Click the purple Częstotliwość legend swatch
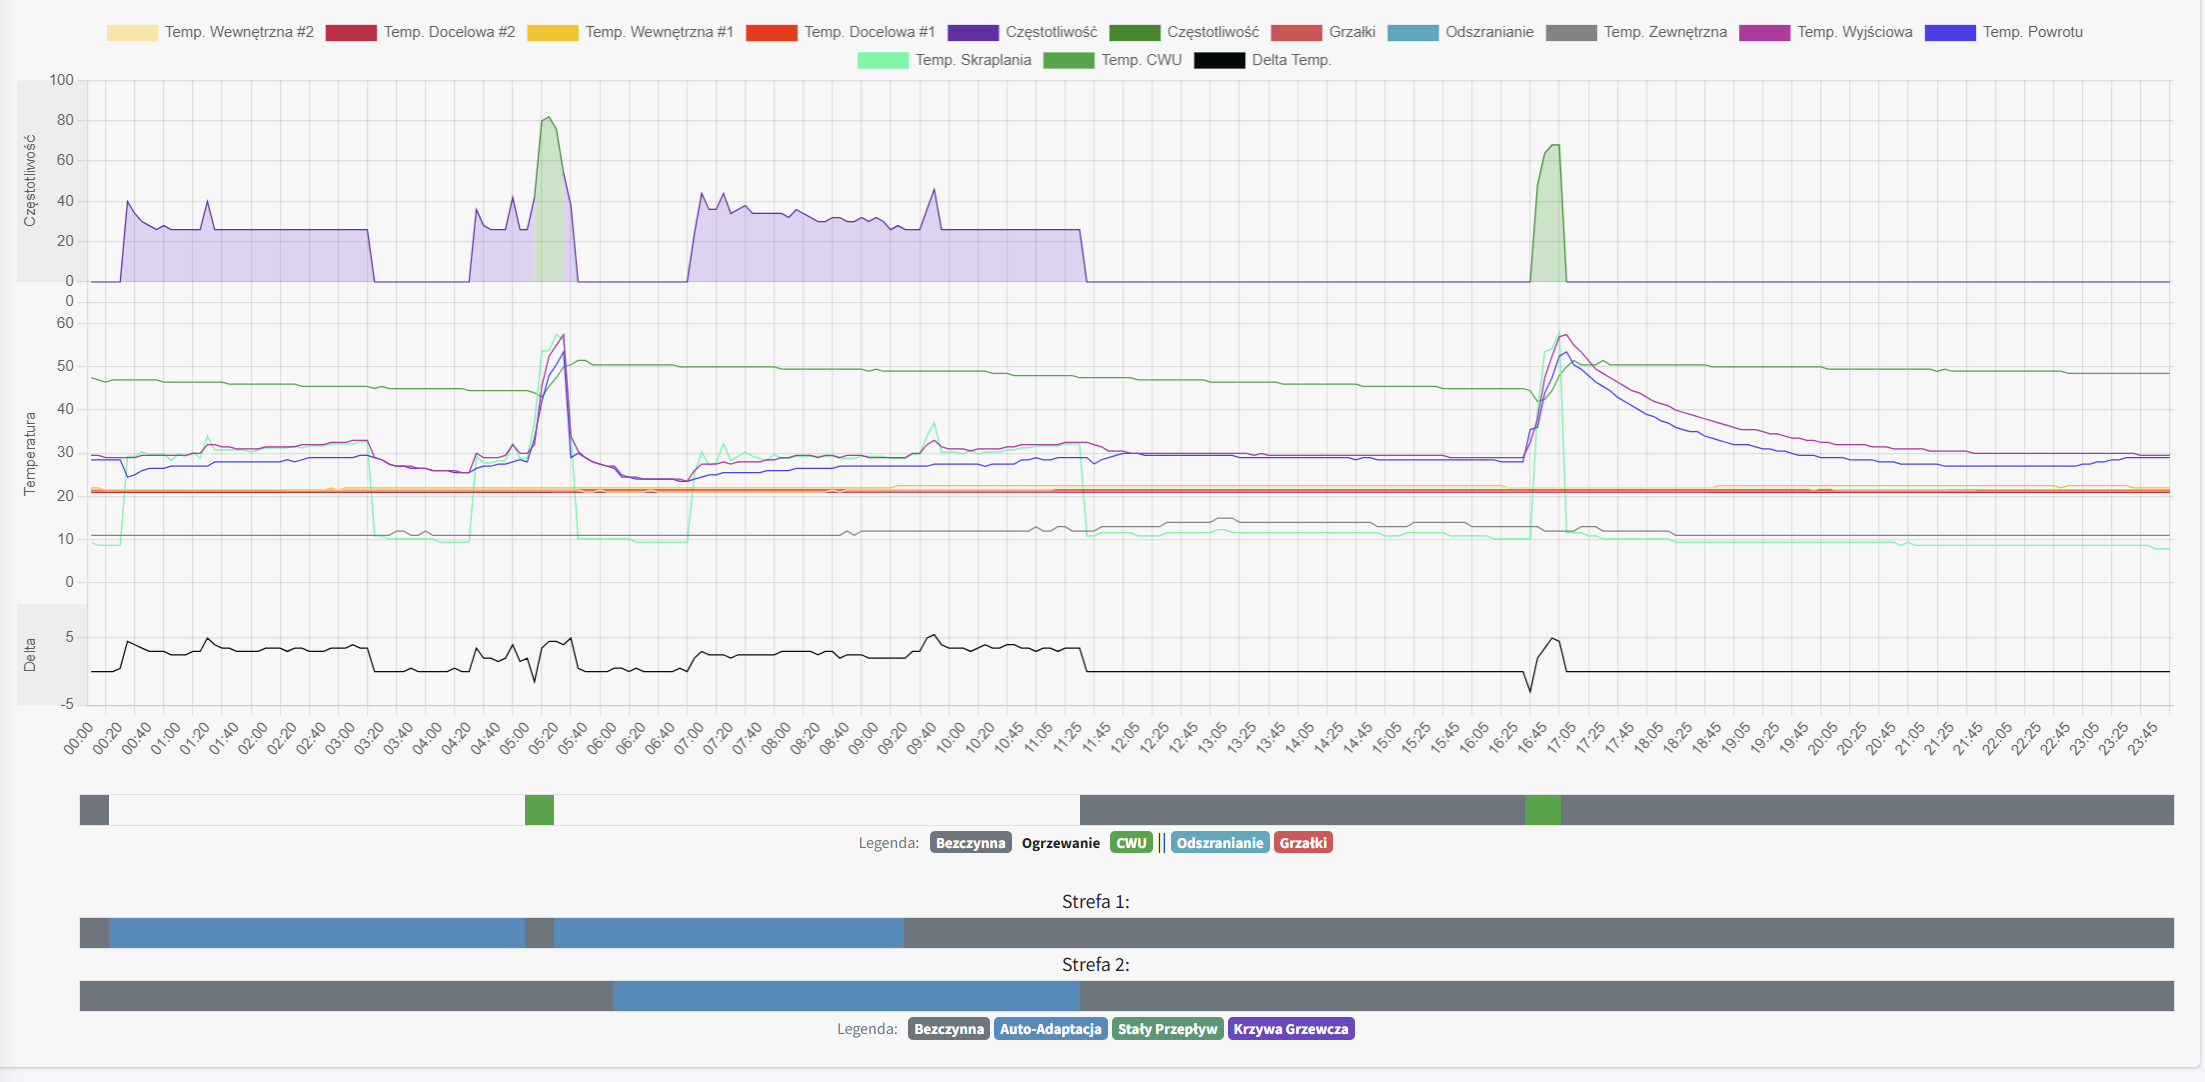The width and height of the screenshot is (2205, 1082). tap(972, 32)
